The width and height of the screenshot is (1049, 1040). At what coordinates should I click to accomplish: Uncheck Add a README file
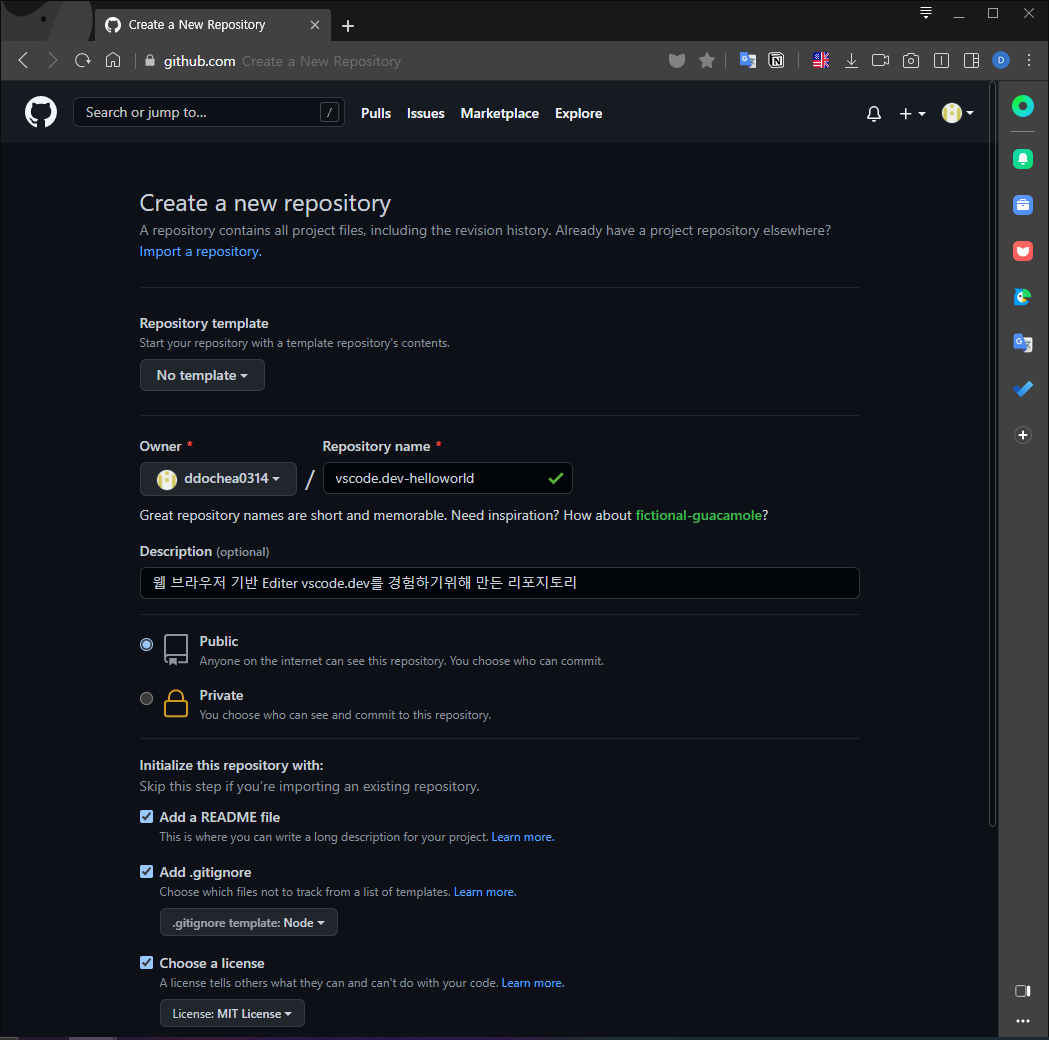pyautogui.click(x=147, y=817)
